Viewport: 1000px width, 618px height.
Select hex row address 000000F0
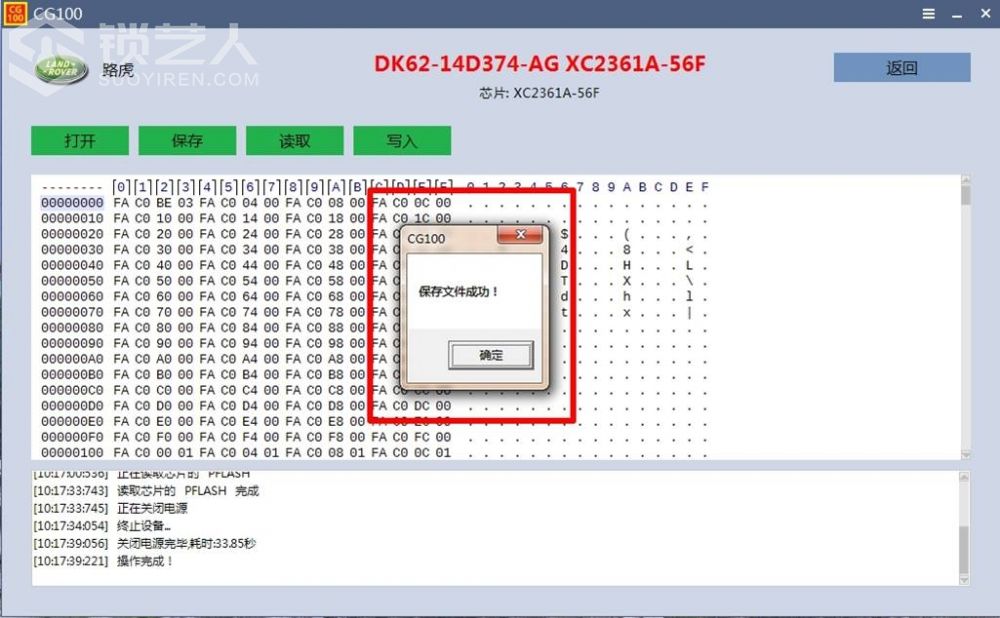(x=72, y=438)
